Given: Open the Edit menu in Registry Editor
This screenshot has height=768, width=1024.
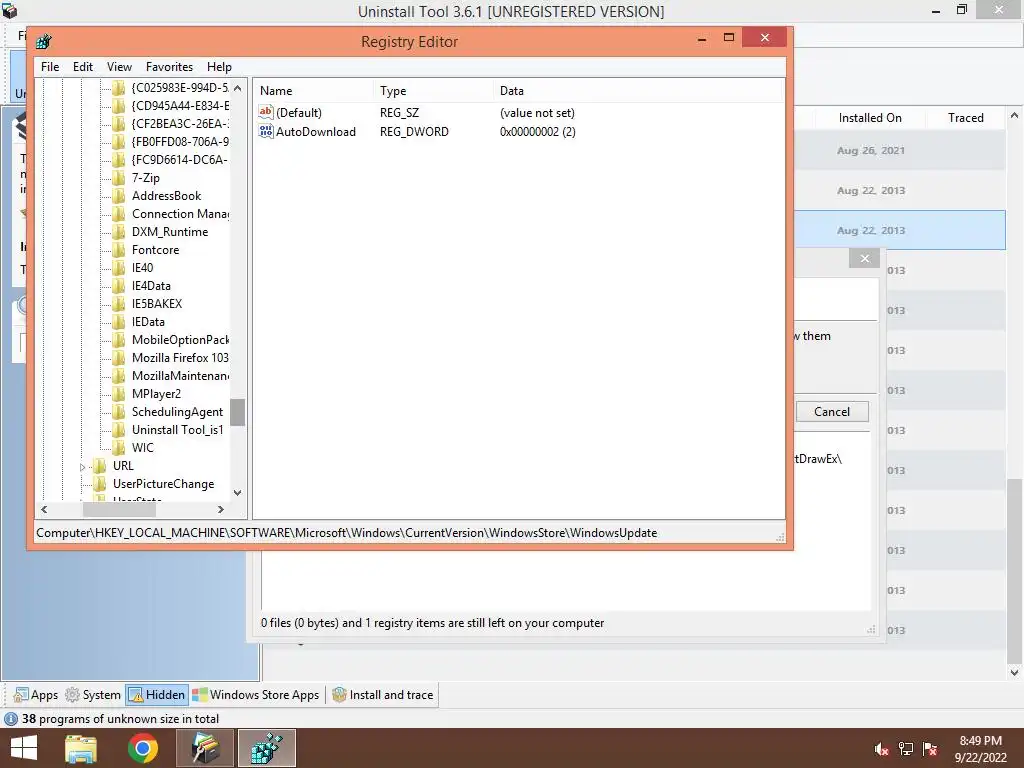Looking at the screenshot, I should (x=82, y=67).
